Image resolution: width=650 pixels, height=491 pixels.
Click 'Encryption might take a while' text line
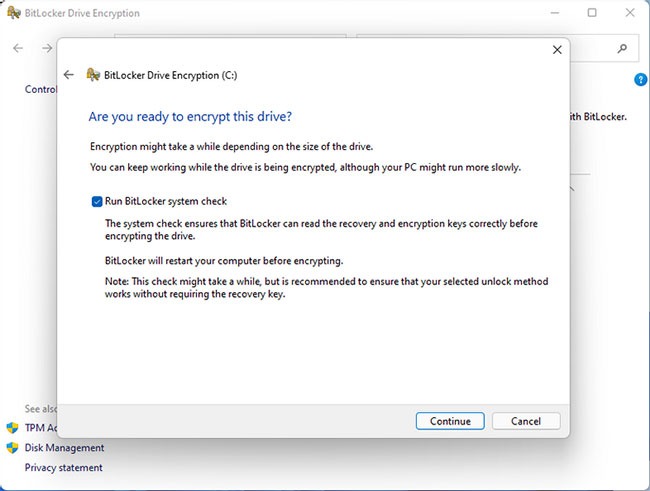(231, 147)
